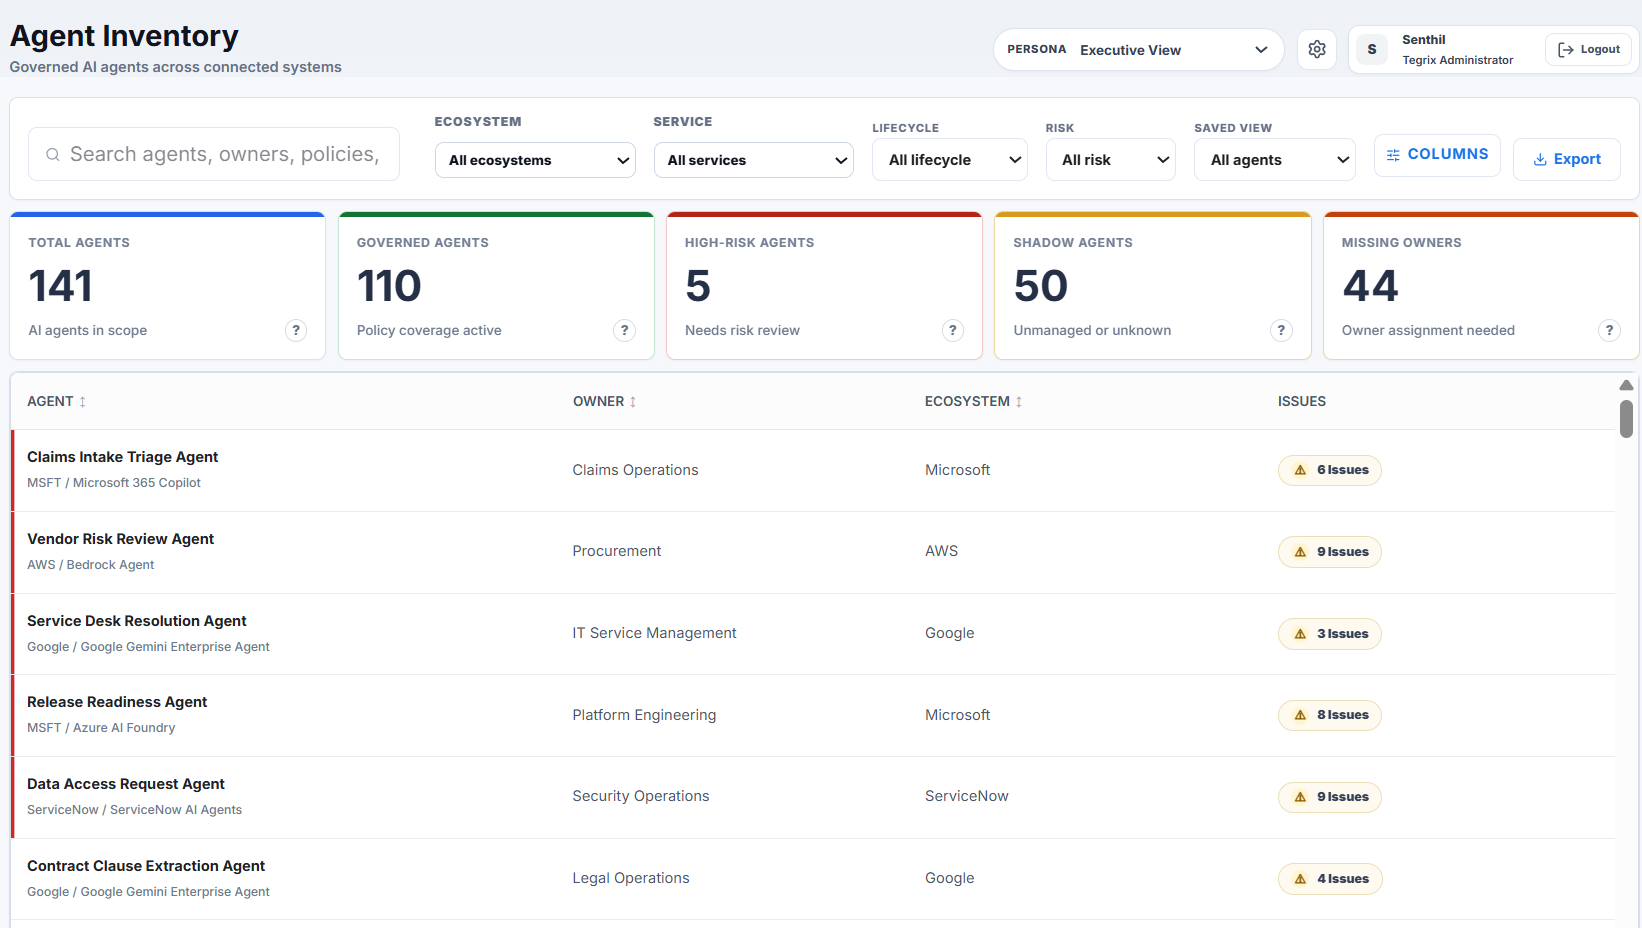This screenshot has height=930, width=1642.
Task: Open Release Readiness Agent
Action: (117, 702)
